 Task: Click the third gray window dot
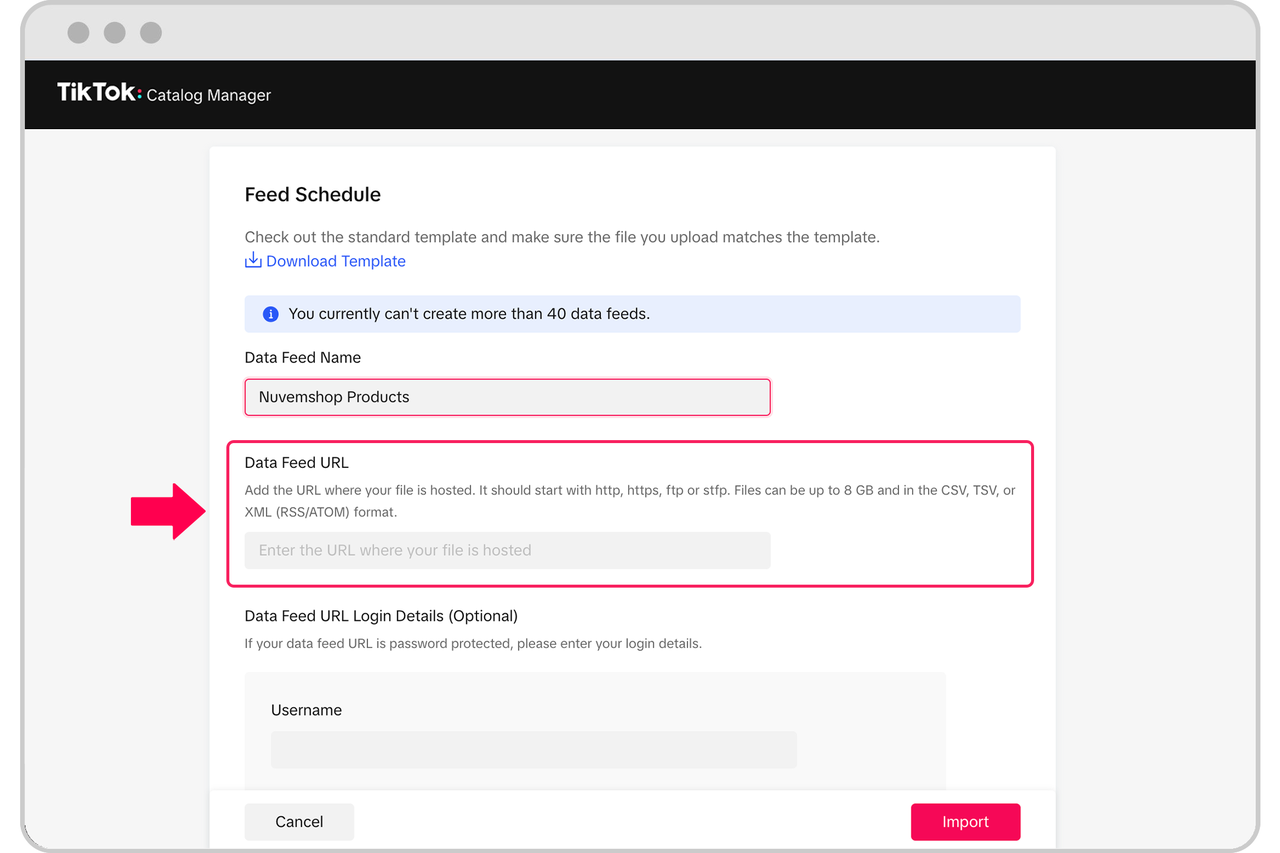151,33
